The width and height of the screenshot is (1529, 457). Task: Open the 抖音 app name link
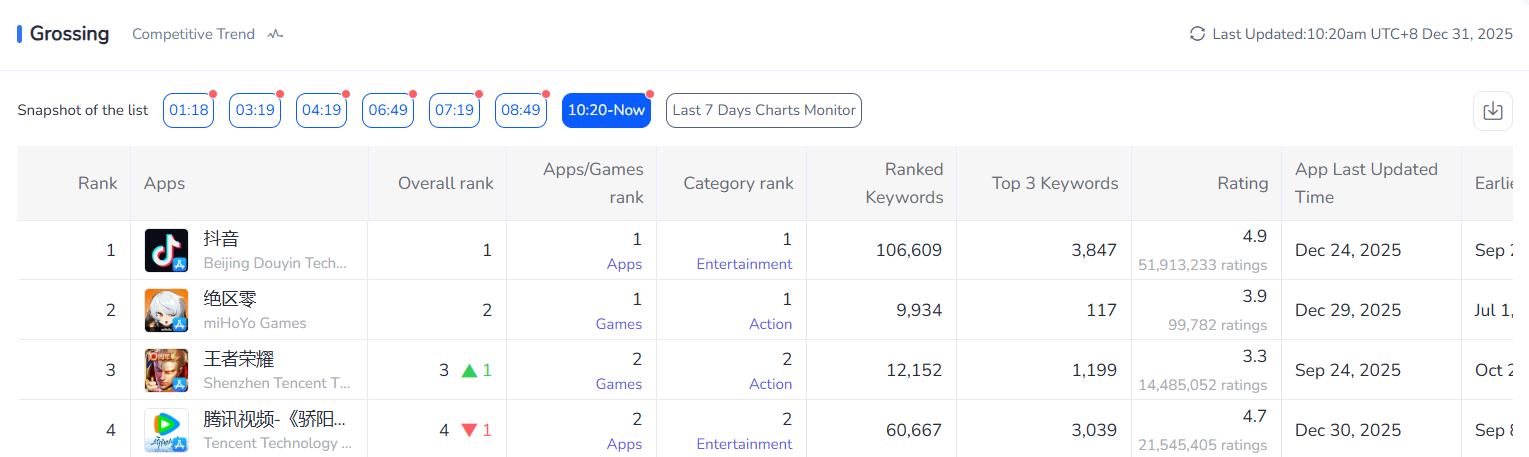[x=221, y=239]
